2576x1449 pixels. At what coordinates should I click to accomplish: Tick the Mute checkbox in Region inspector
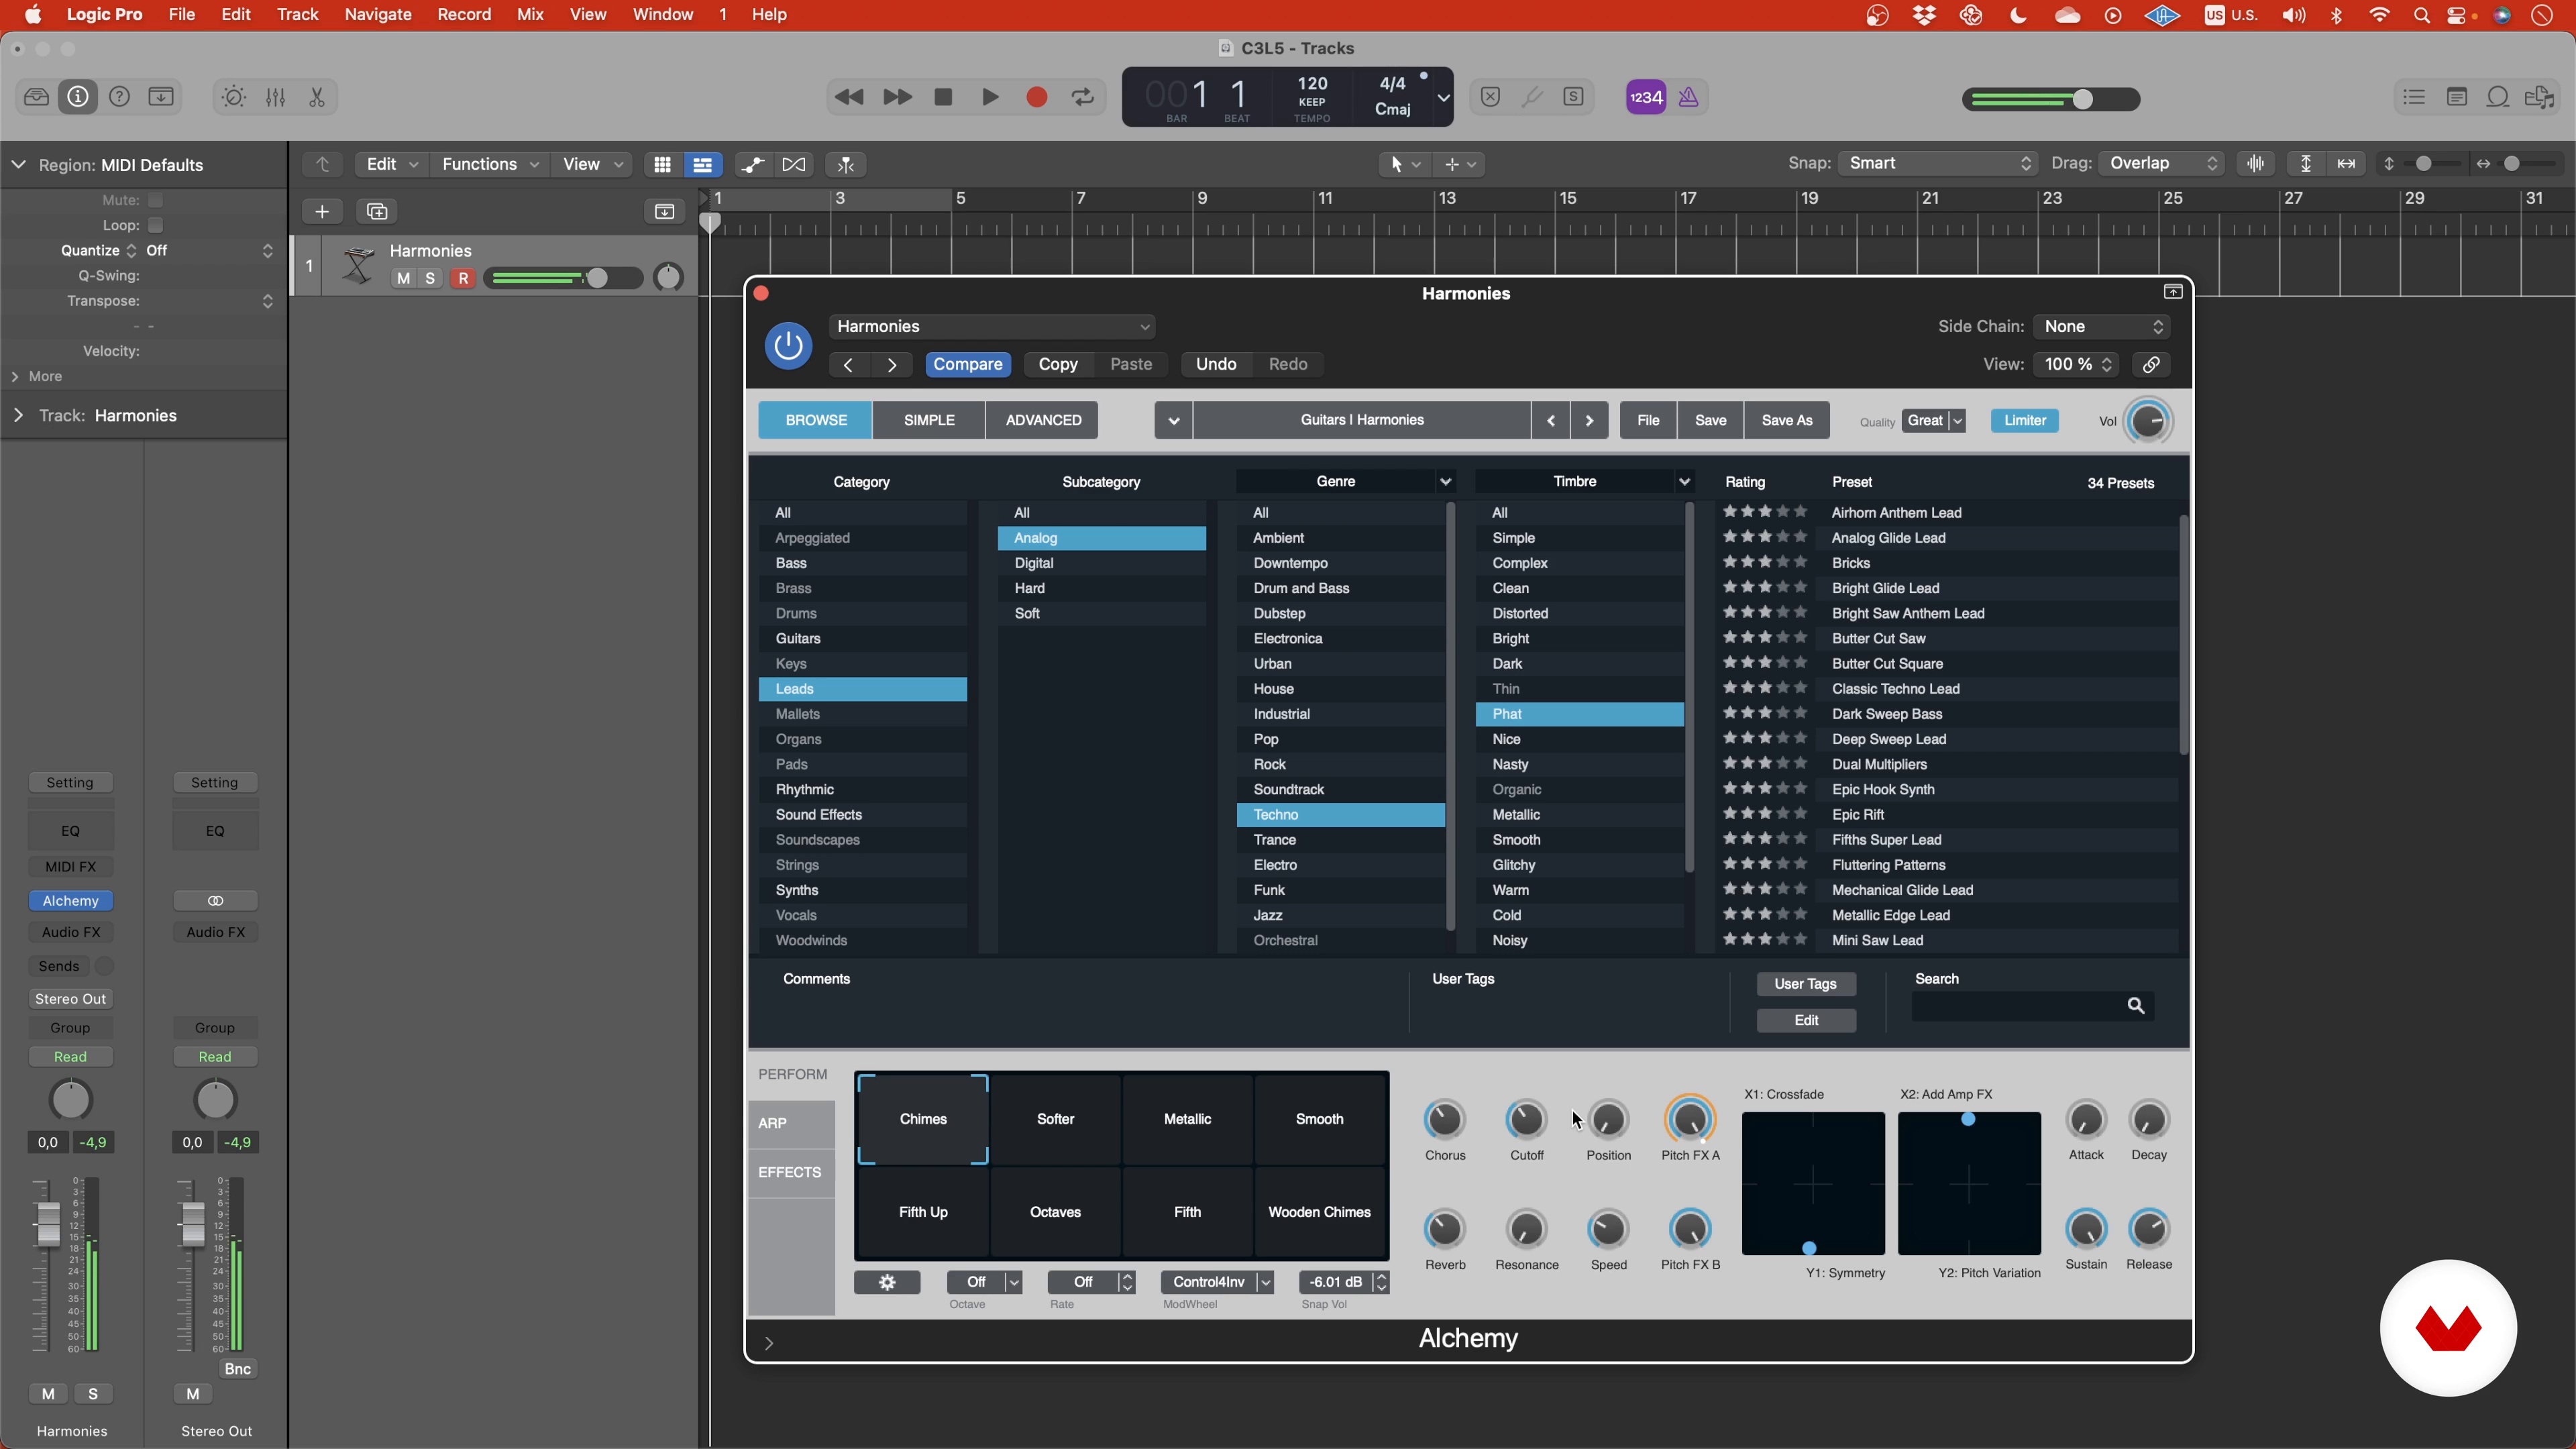155,200
